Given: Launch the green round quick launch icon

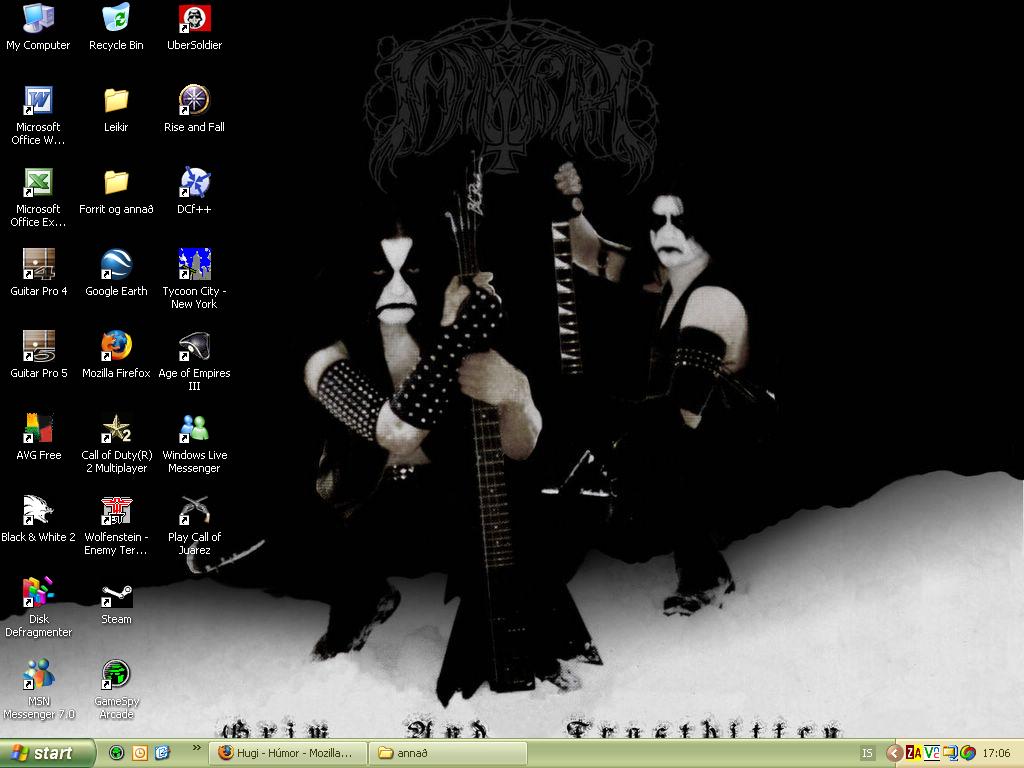Looking at the screenshot, I should 117,753.
